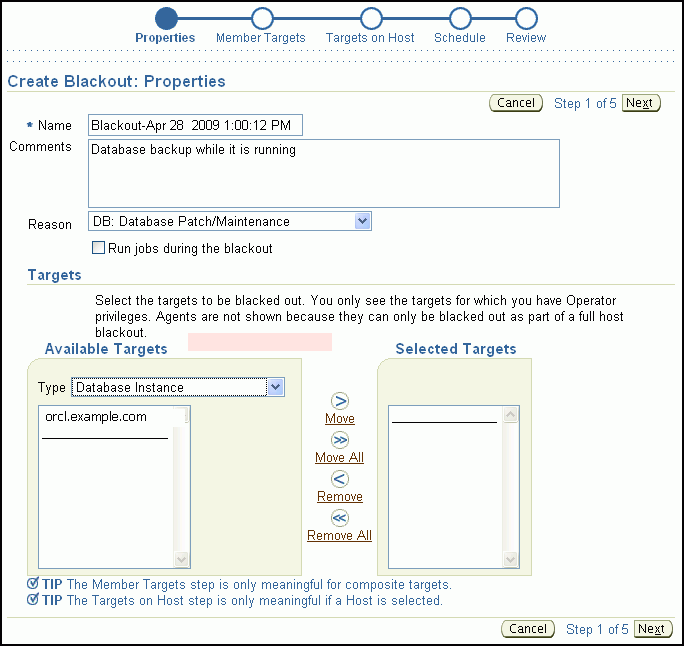
Task: Click the Move All double-arrow icon
Action: (x=340, y=440)
